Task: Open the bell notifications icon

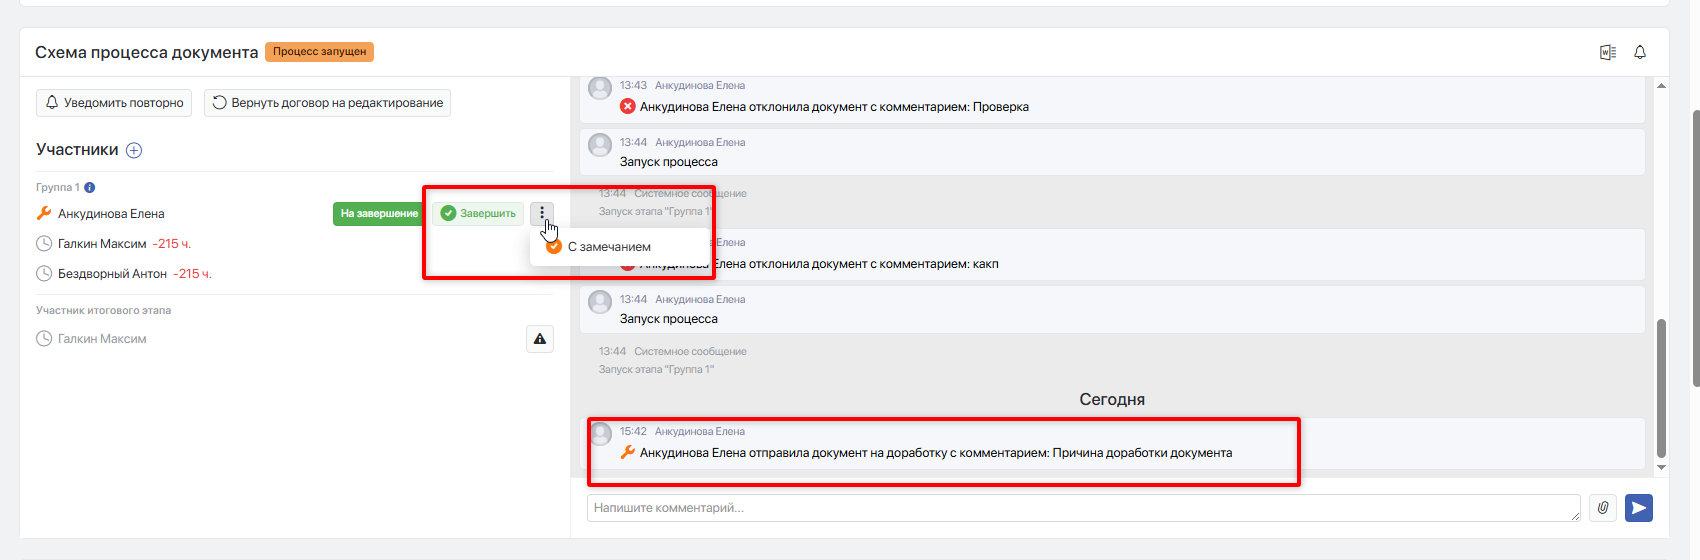Action: [x=1640, y=52]
